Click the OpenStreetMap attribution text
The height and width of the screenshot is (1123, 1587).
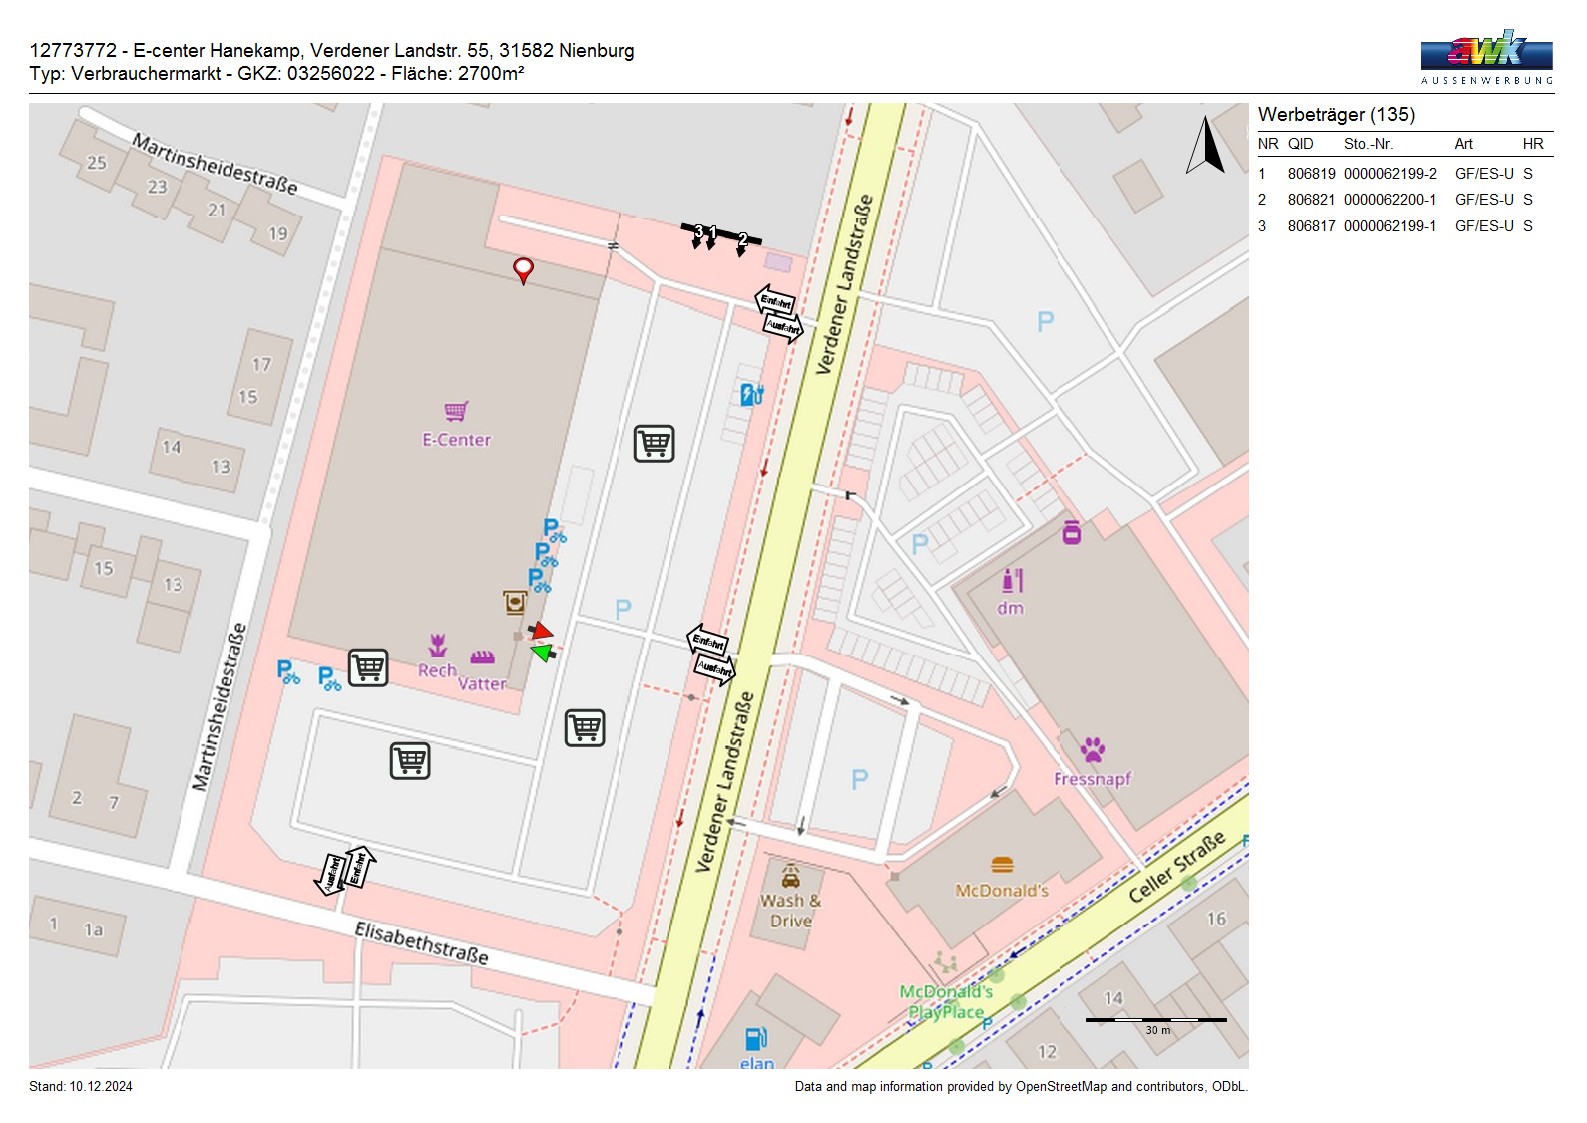click(x=1020, y=1087)
